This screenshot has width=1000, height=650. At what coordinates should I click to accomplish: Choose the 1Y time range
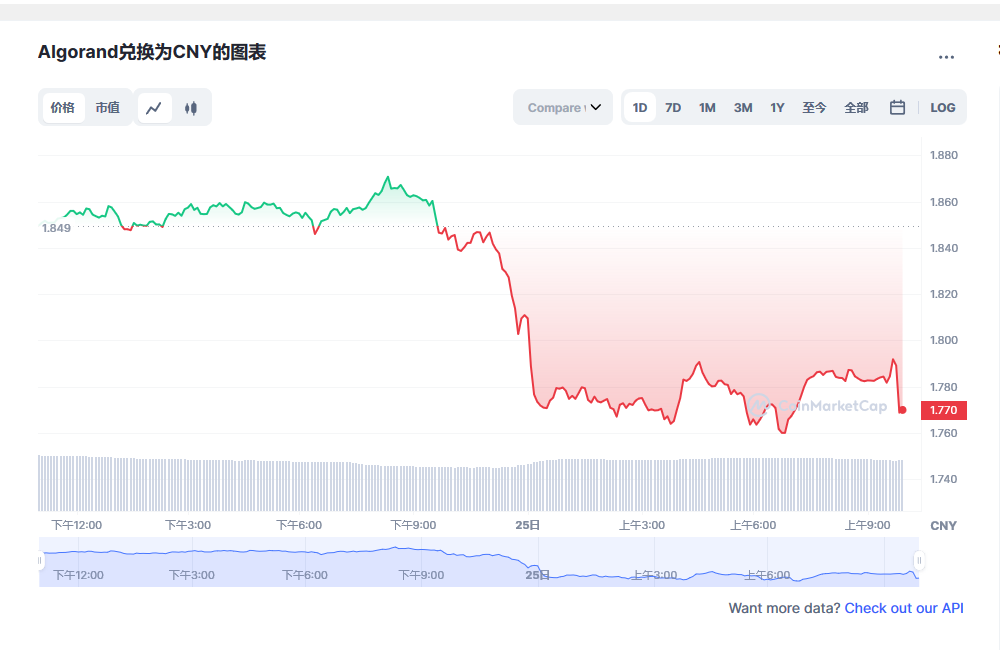(x=777, y=108)
